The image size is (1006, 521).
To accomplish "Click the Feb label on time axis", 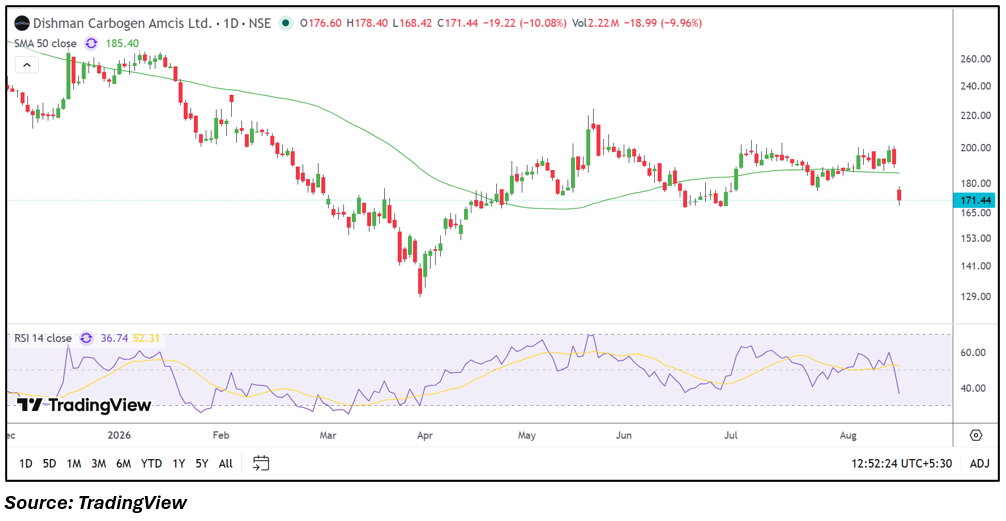I will (x=221, y=435).
